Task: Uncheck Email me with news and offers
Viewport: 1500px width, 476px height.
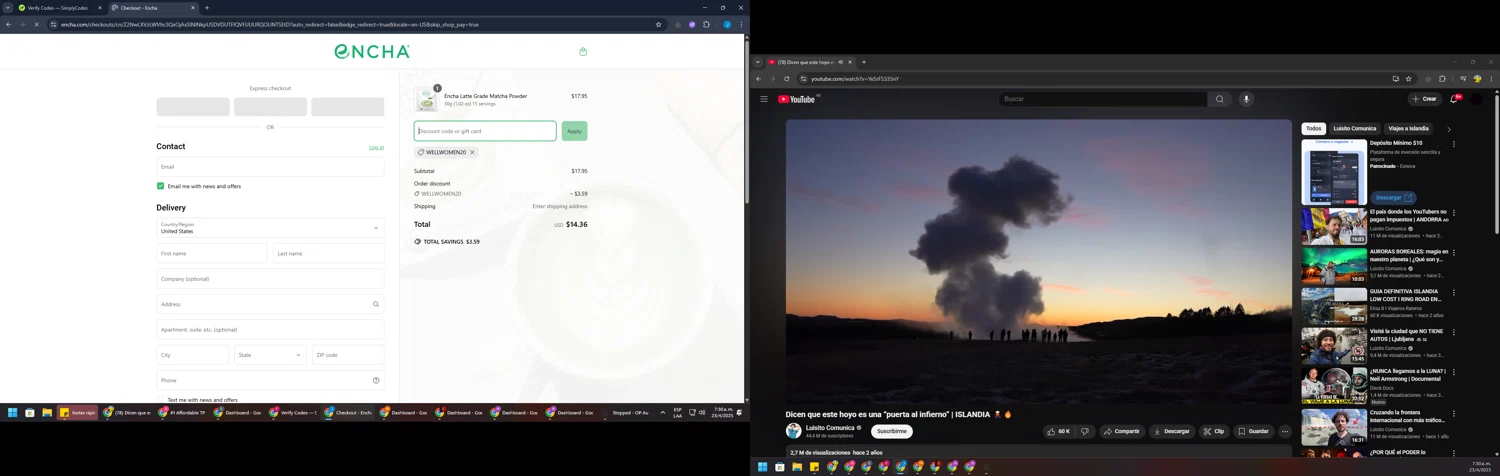Action: click(160, 186)
